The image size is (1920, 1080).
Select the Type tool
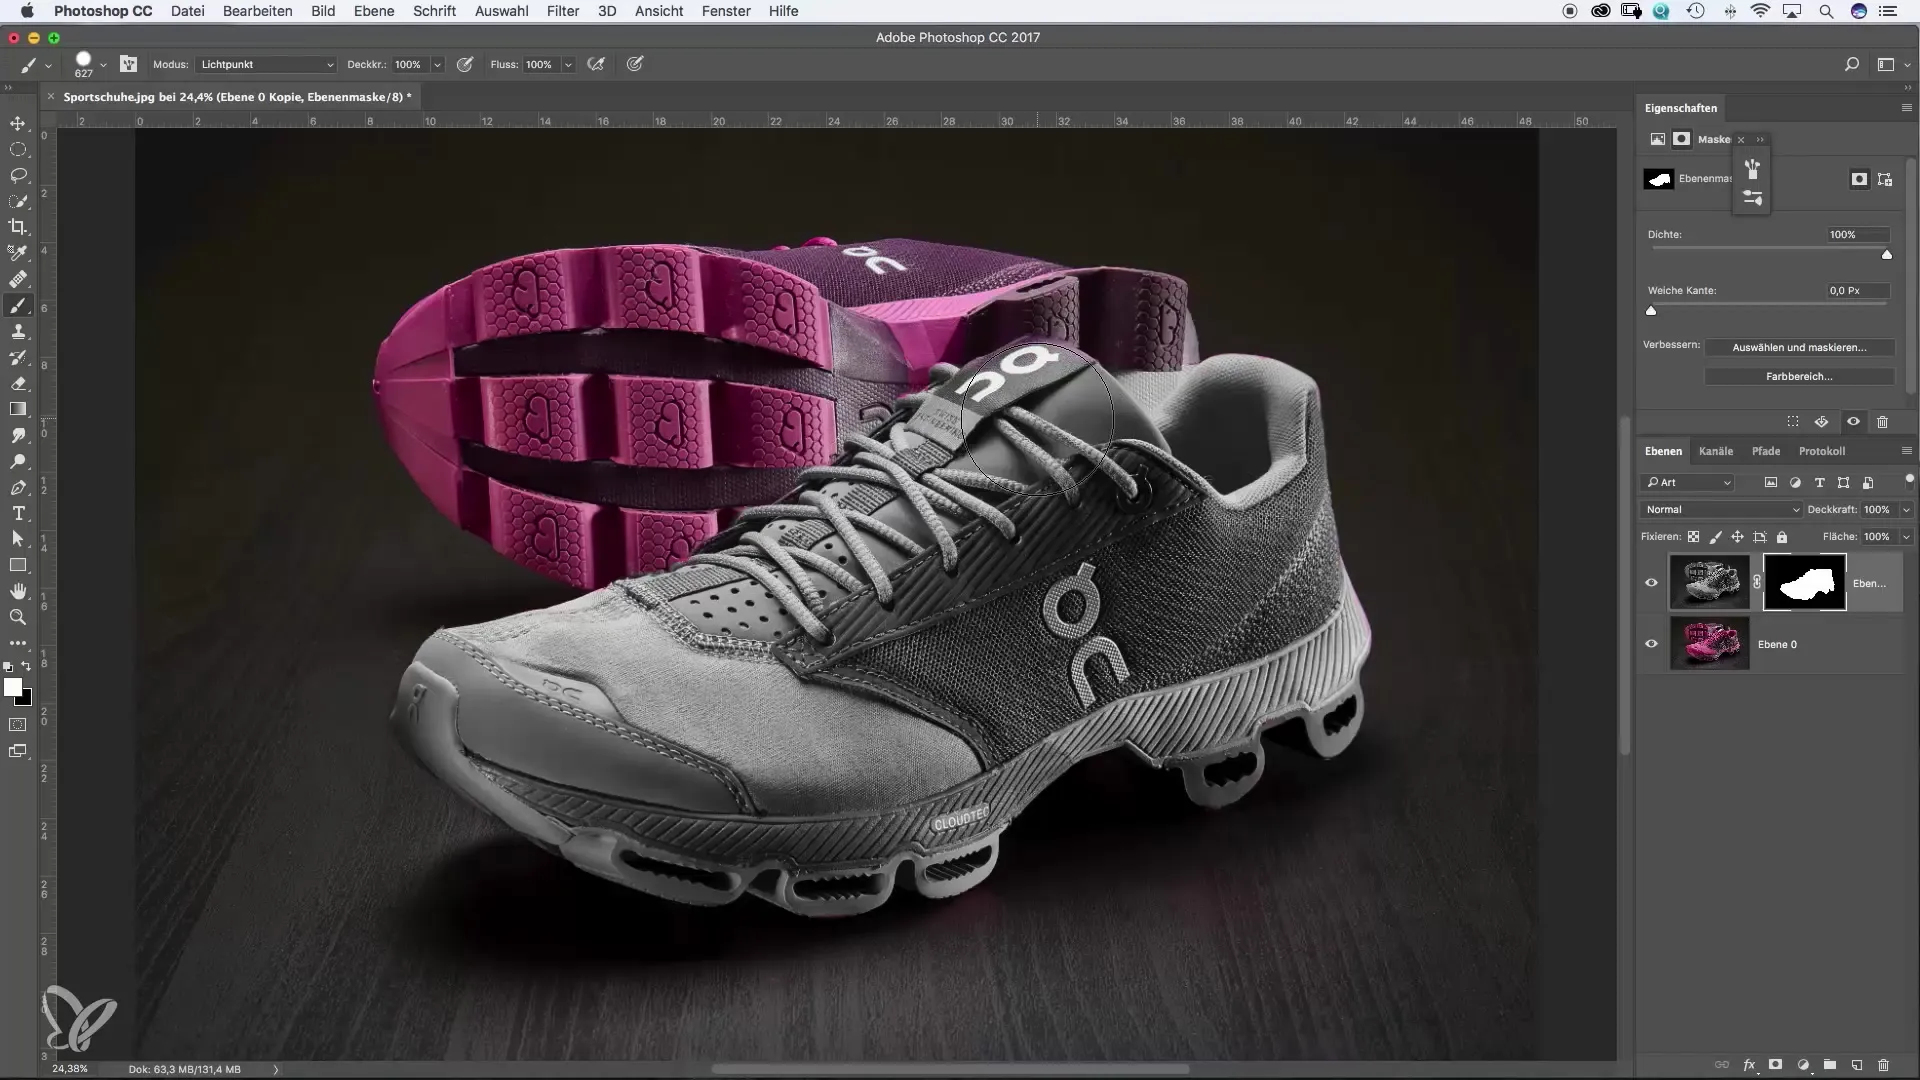point(18,514)
